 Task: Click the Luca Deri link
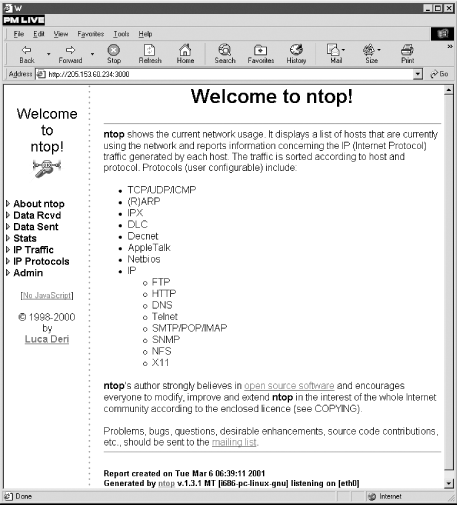pyautogui.click(x=47, y=339)
